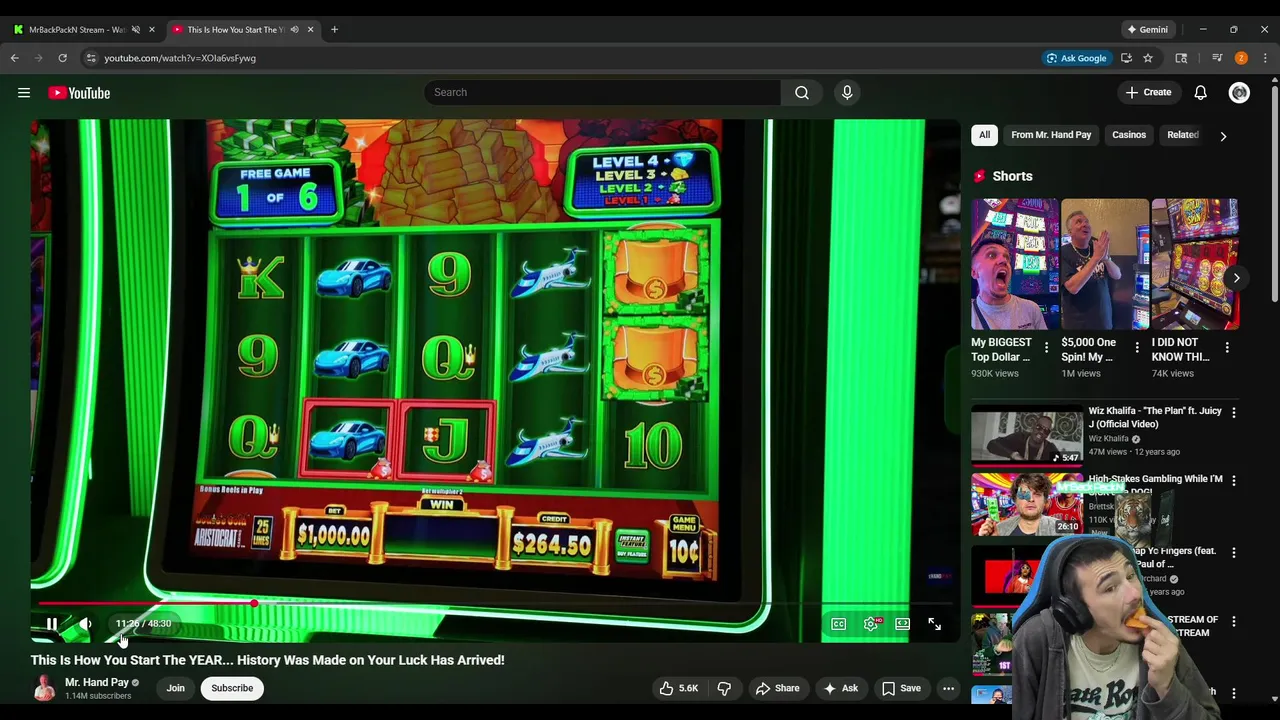Go back in the browser
Screen dimensions: 1280x720
point(15,58)
